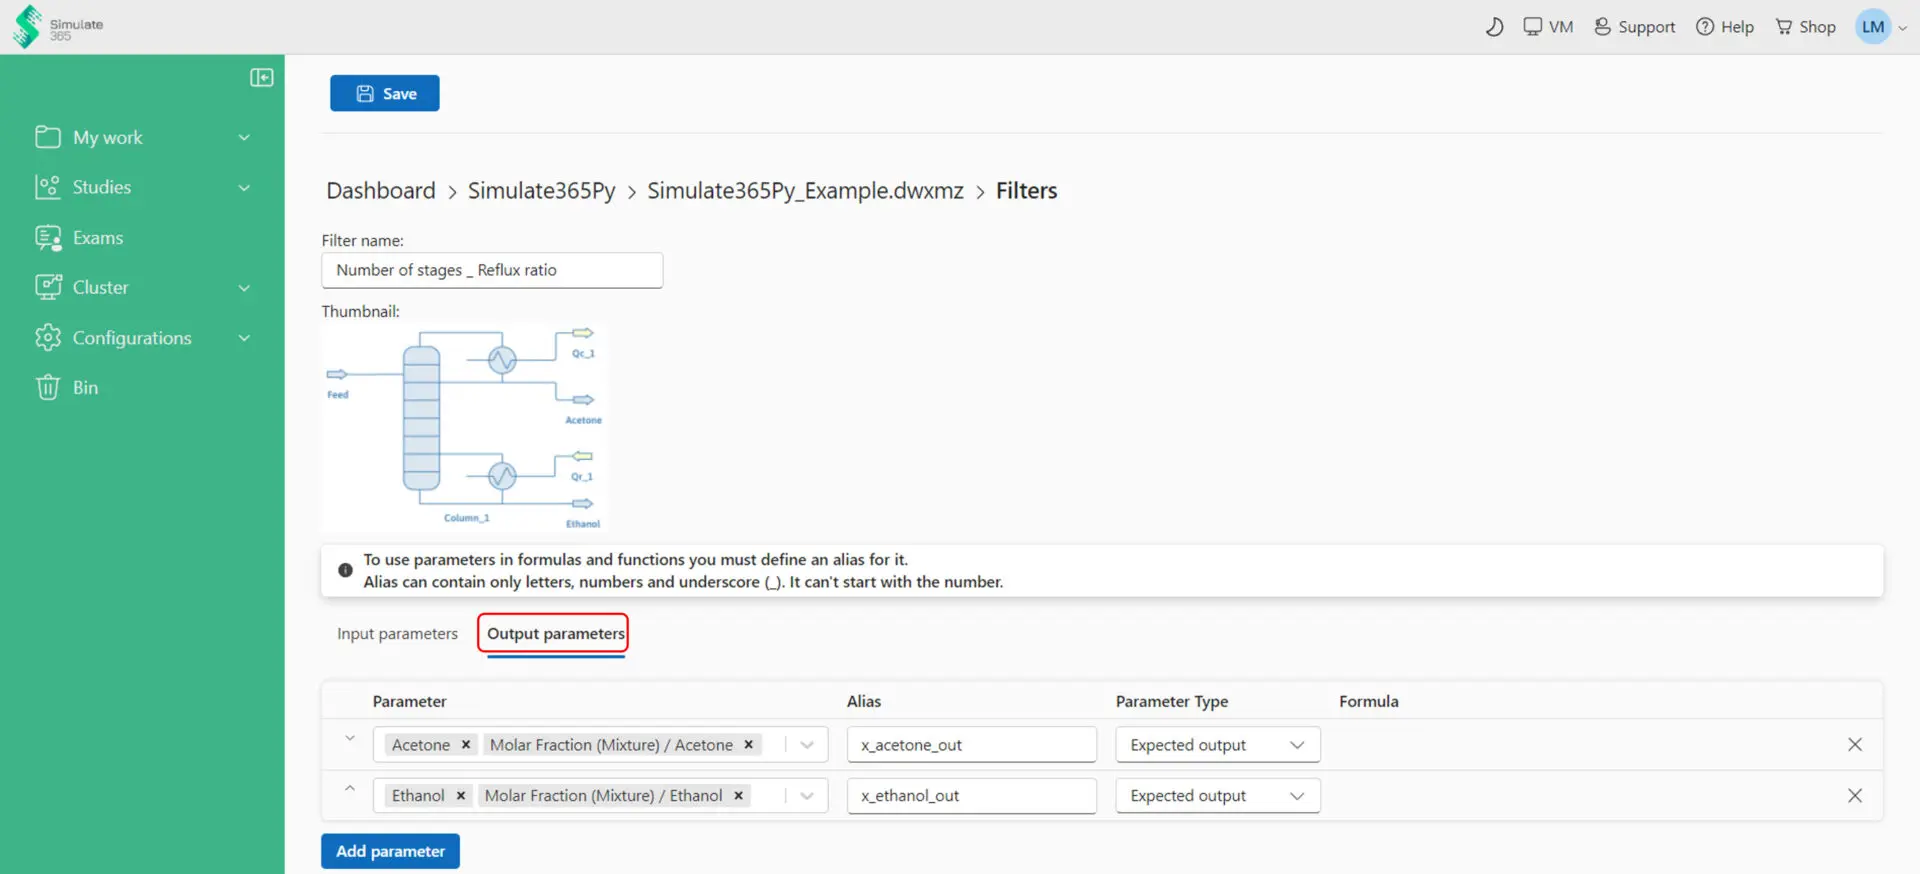
Task: Click the Add parameter button
Action: 390,851
